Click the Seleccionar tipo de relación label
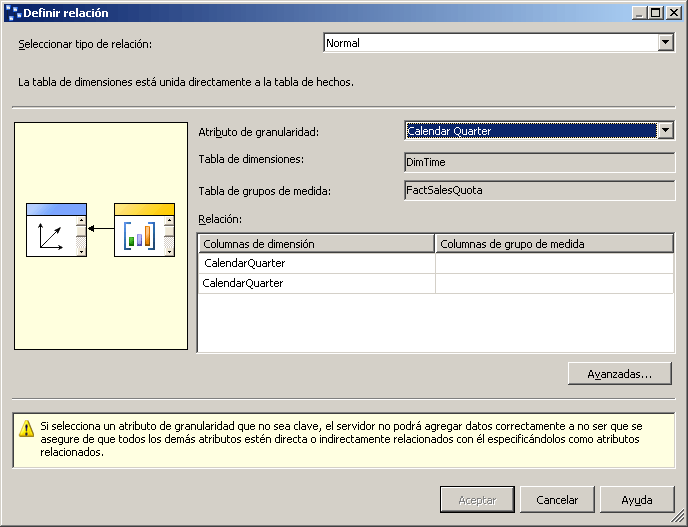The image size is (688, 527). tap(85, 44)
